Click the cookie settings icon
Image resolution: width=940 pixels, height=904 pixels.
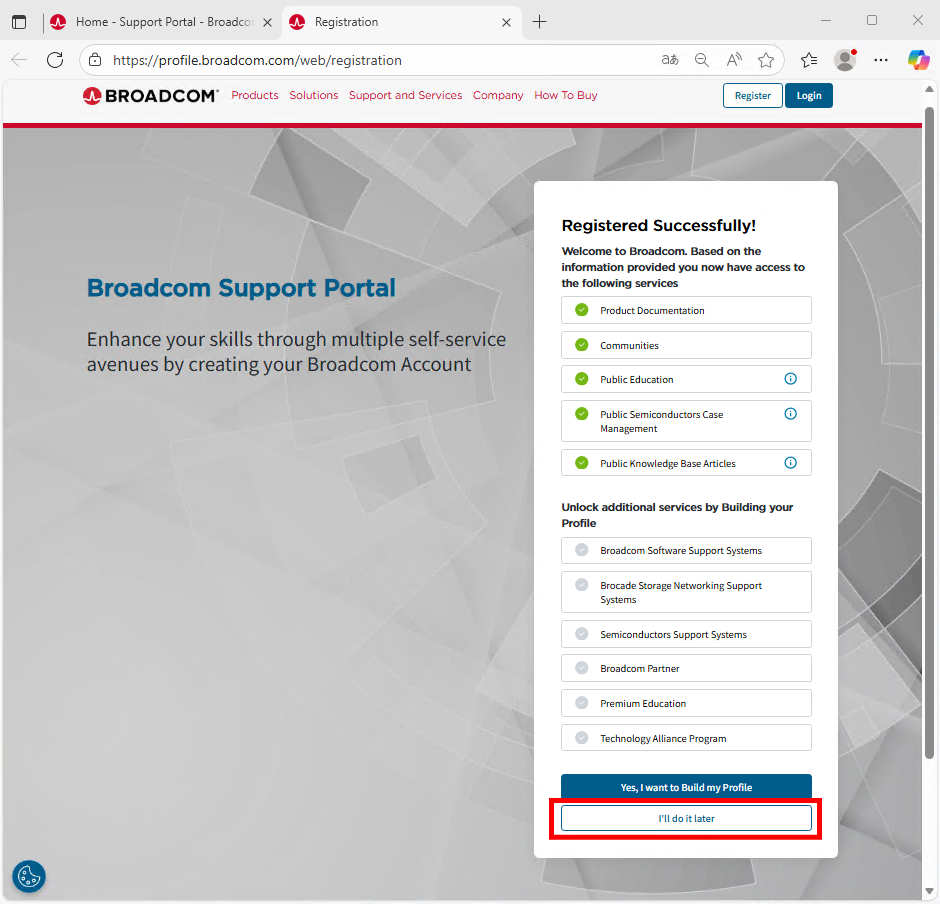tap(29, 876)
